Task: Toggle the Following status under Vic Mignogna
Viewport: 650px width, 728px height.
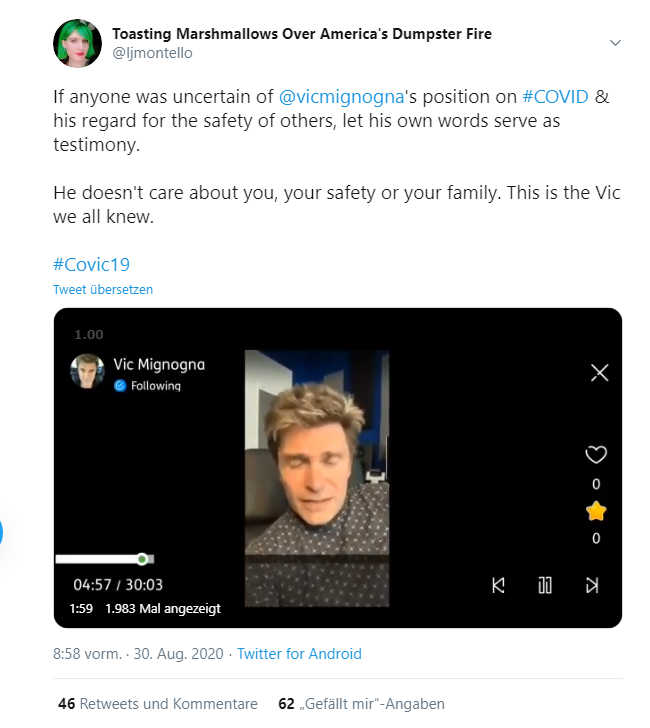Action: (148, 385)
